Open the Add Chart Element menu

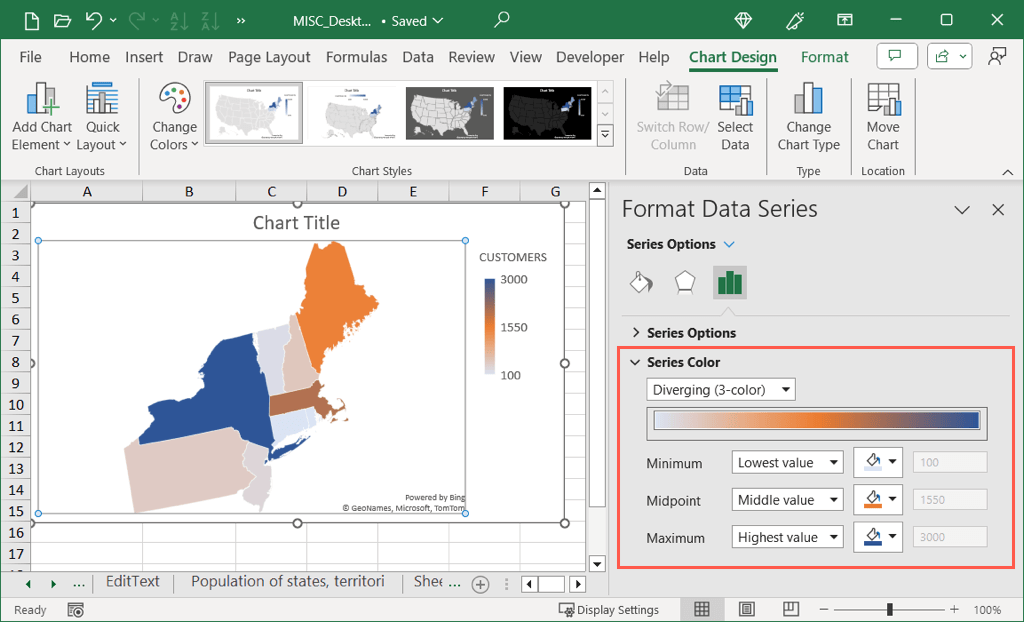tap(42, 118)
